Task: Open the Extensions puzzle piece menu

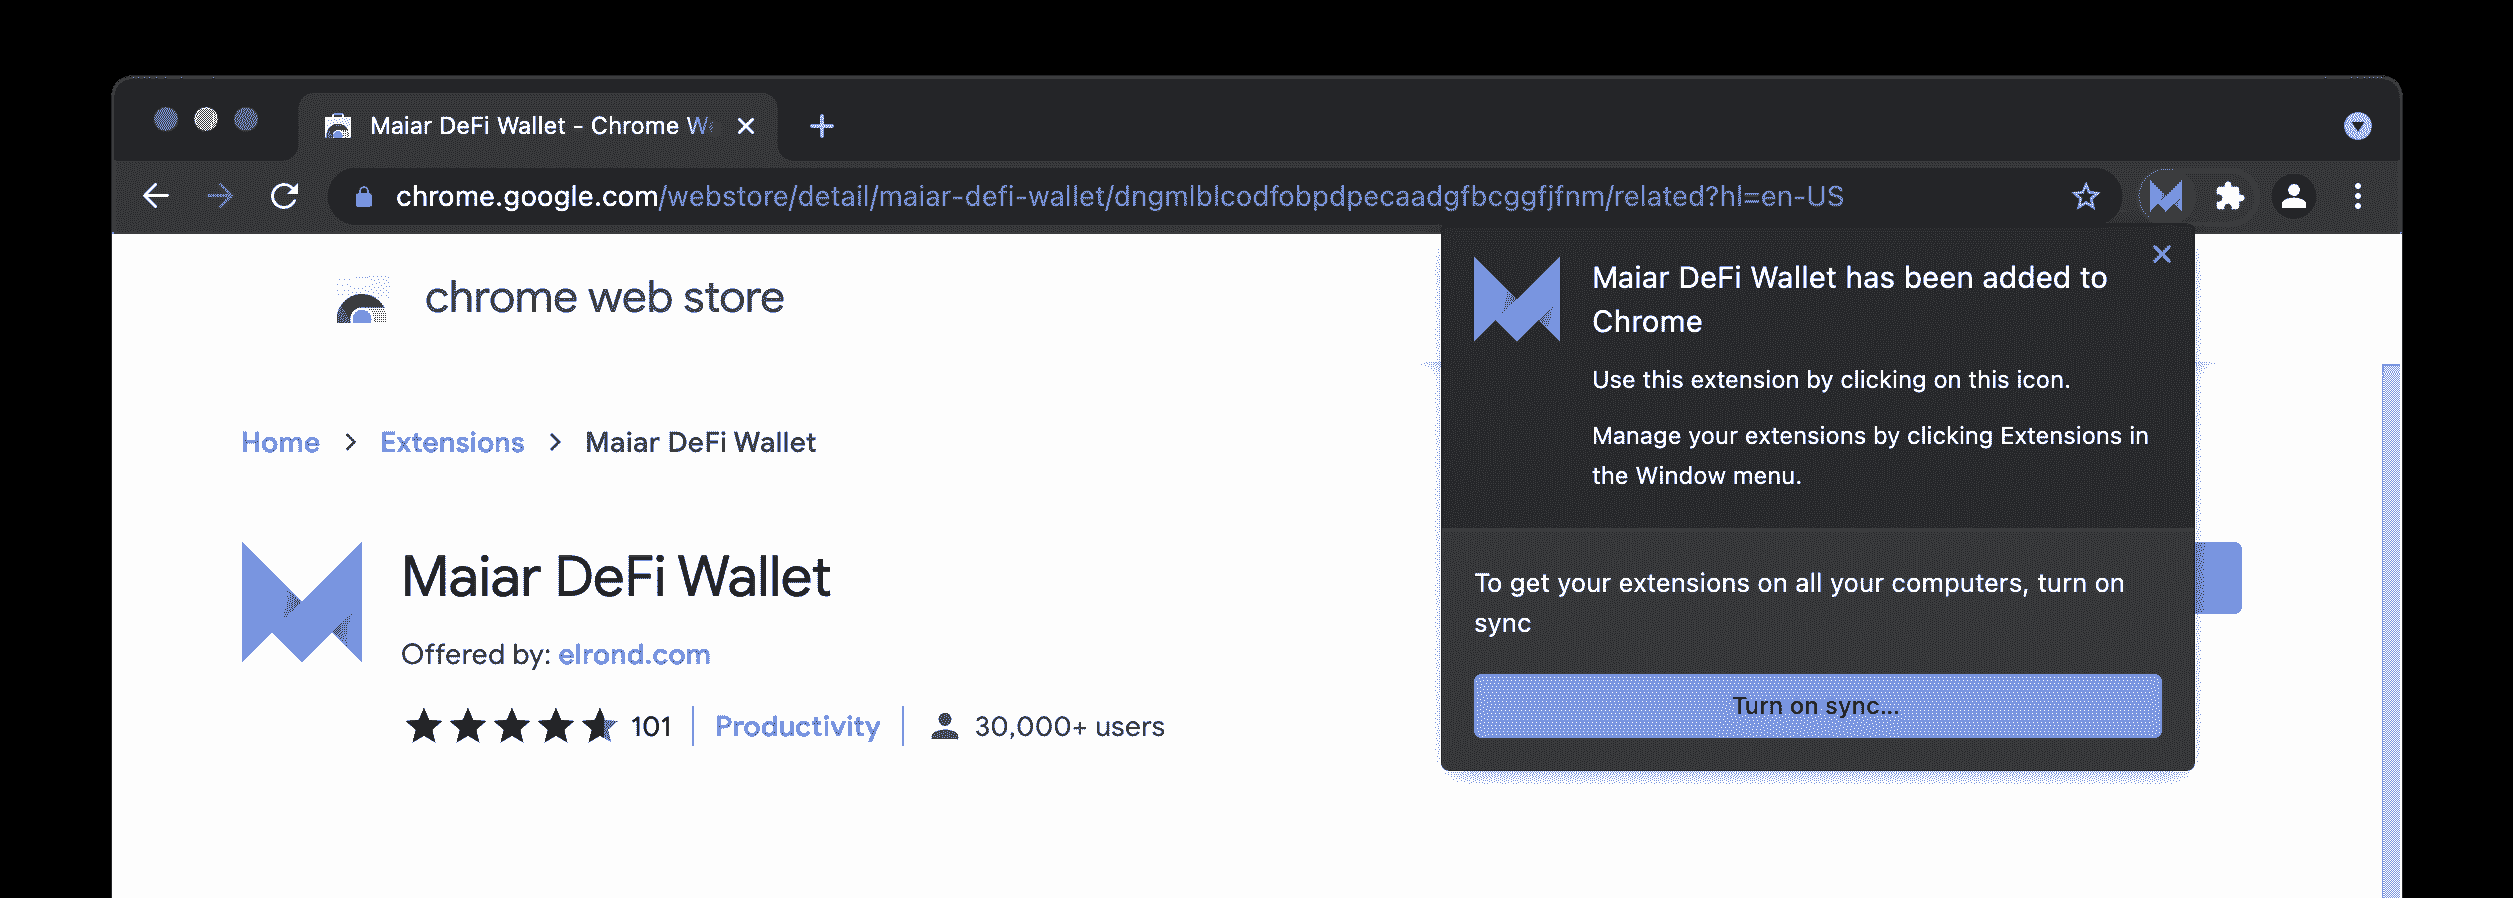Action: click(2229, 196)
